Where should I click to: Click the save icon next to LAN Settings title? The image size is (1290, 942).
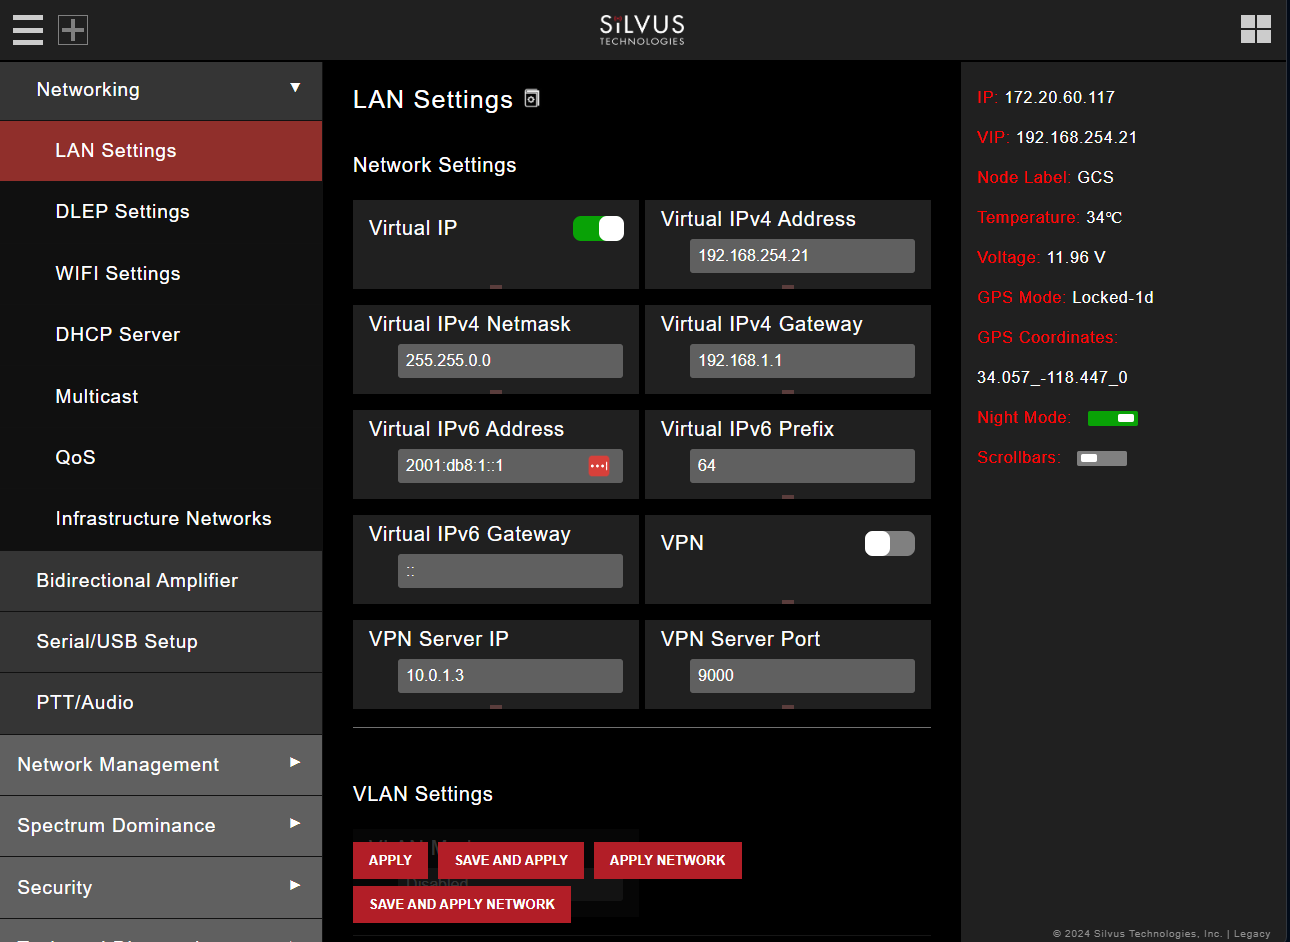point(531,98)
